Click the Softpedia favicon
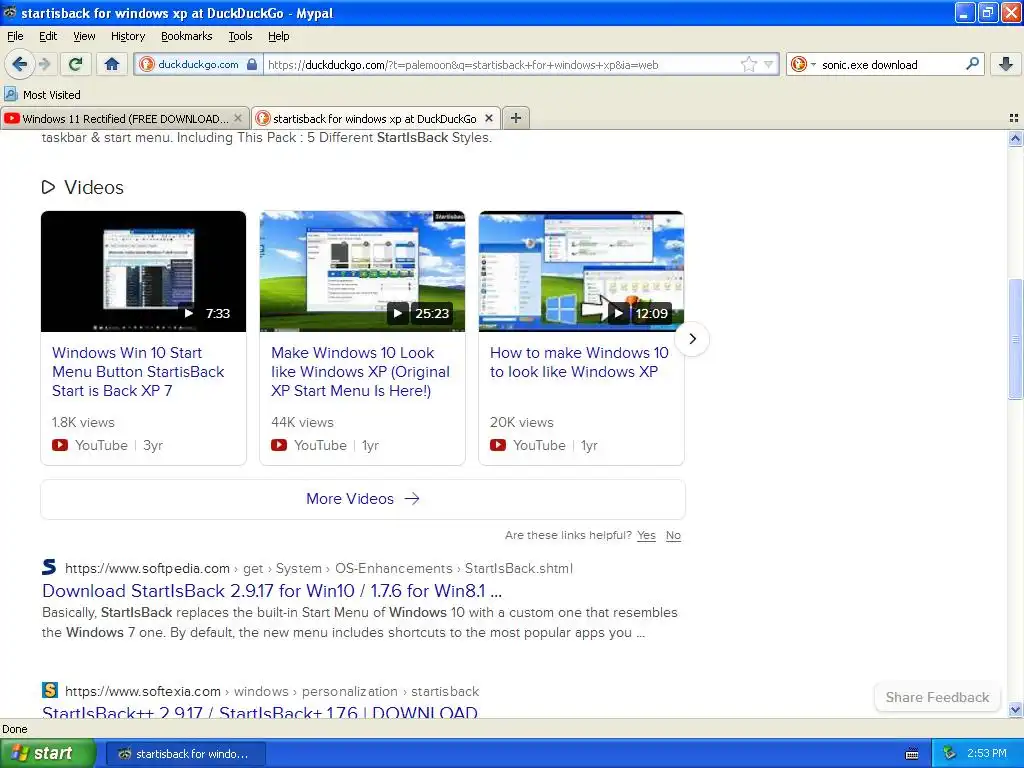Viewport: 1024px width, 768px height. click(x=50, y=567)
